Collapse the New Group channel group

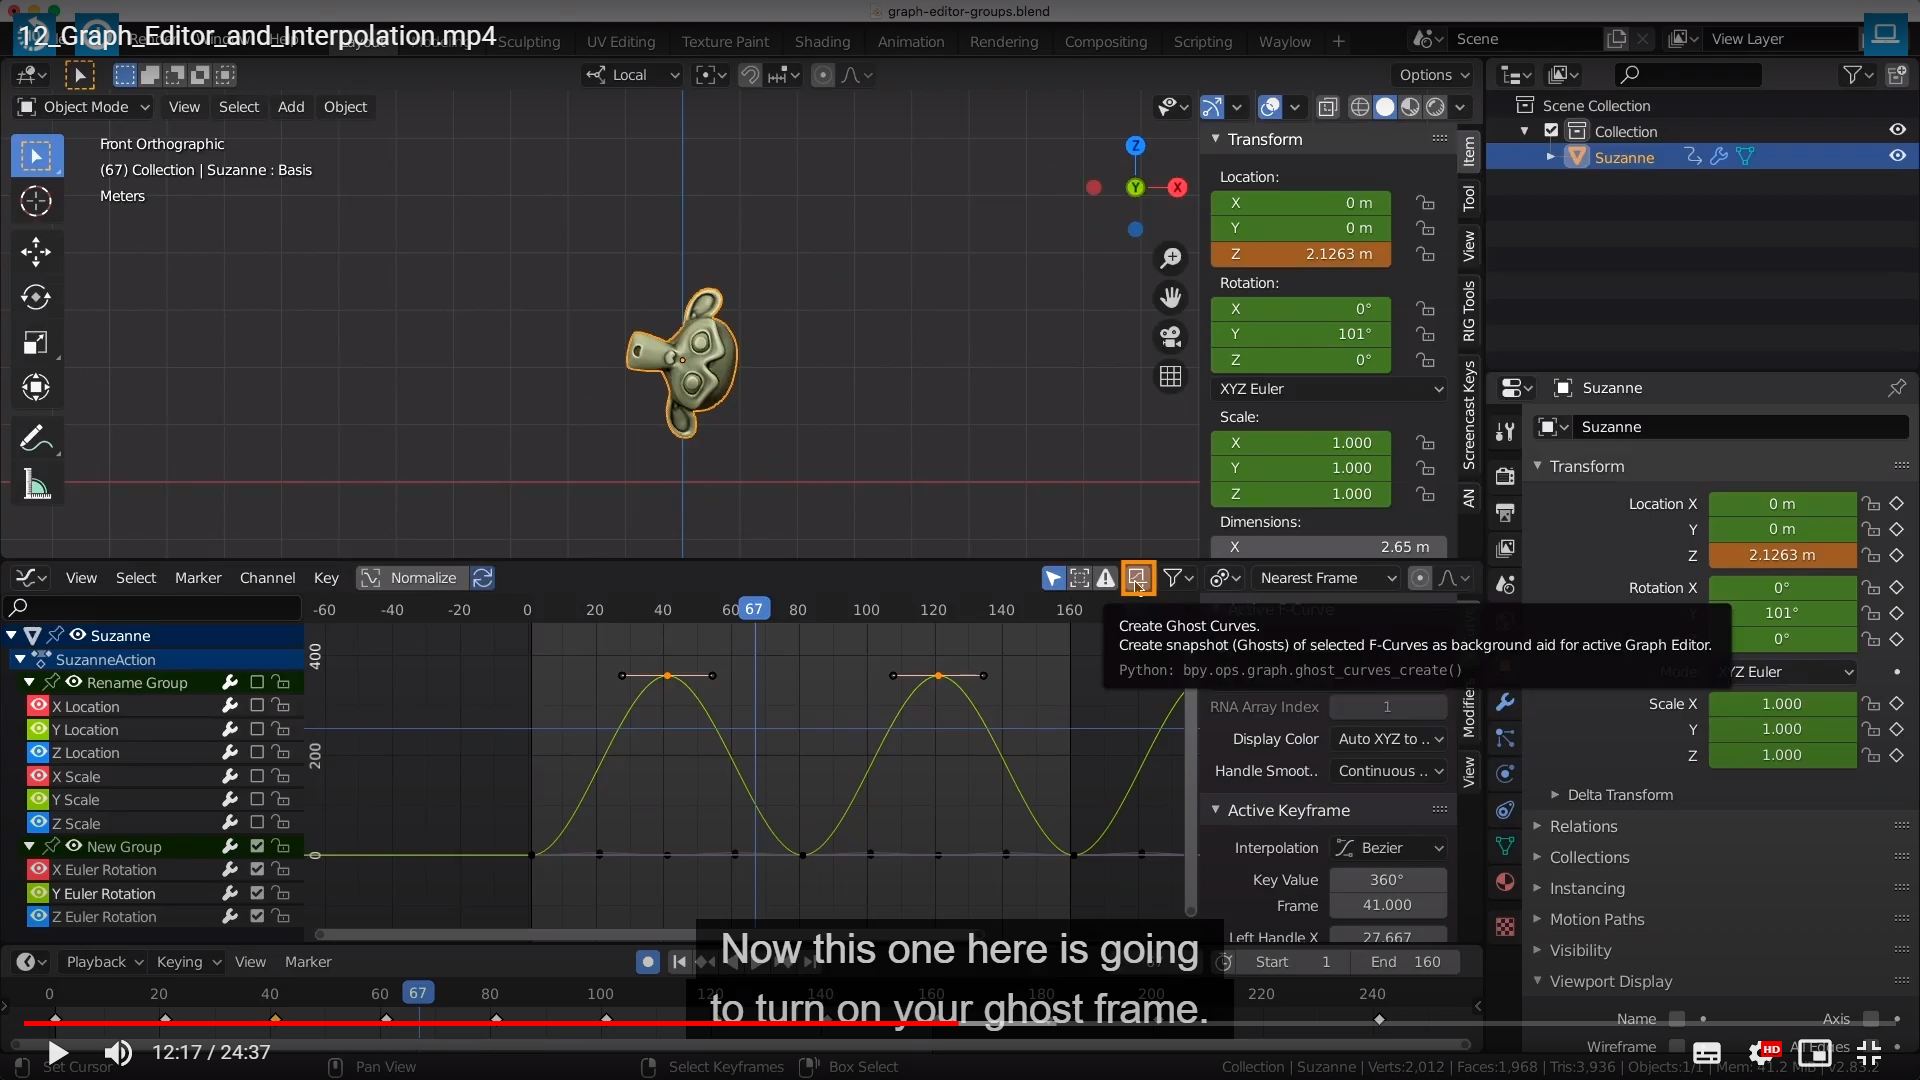29,846
